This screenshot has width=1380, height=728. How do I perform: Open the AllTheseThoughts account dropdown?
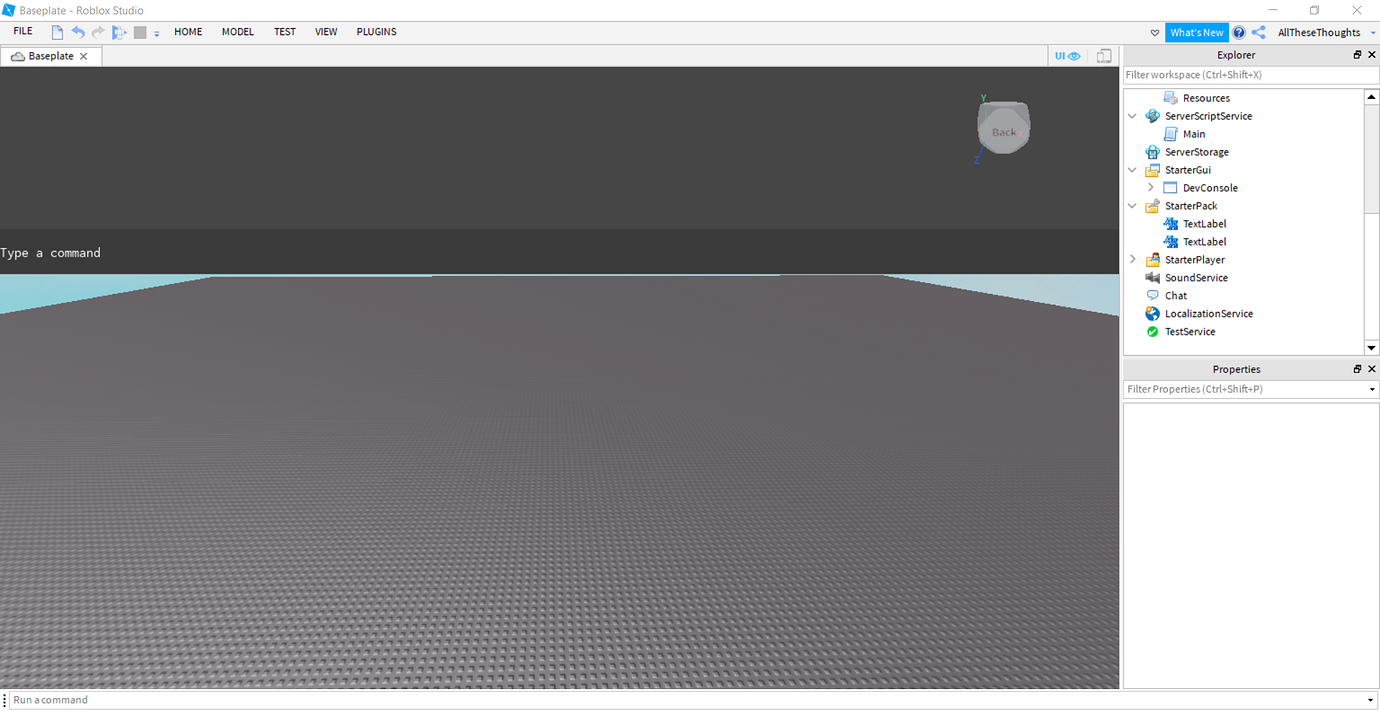pos(1373,33)
